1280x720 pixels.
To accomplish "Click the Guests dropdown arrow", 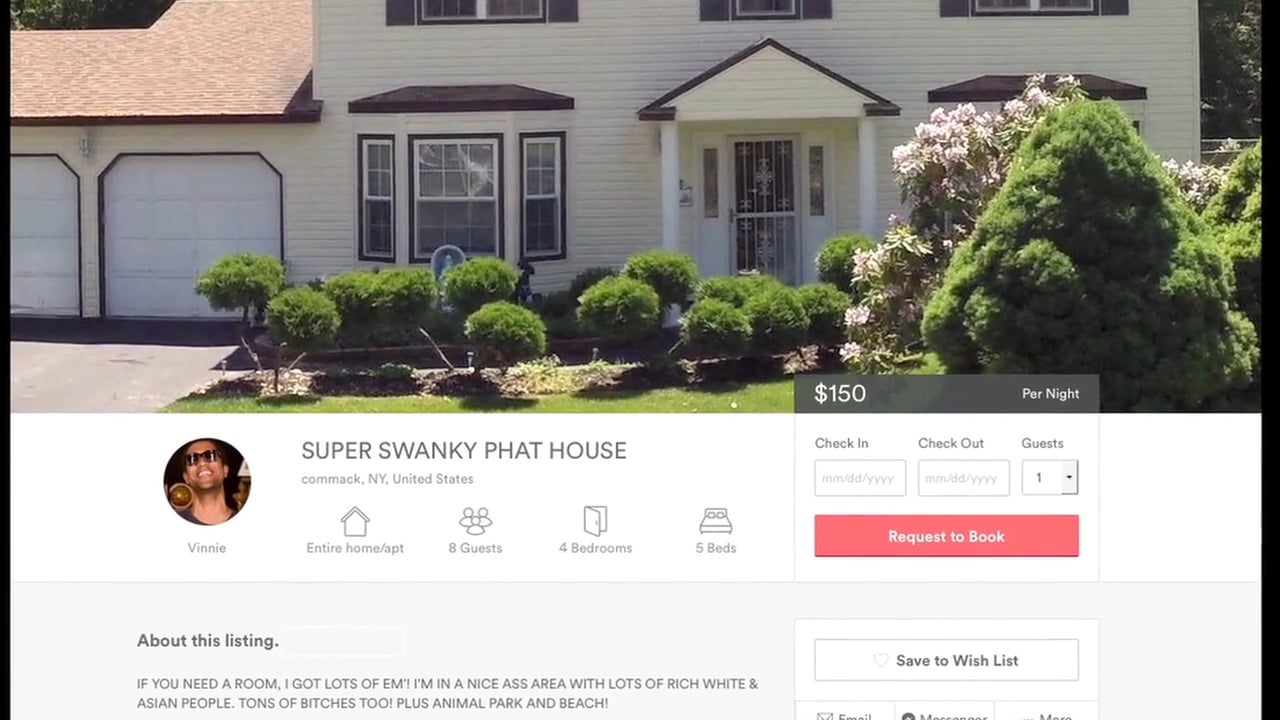I will (x=1069, y=478).
